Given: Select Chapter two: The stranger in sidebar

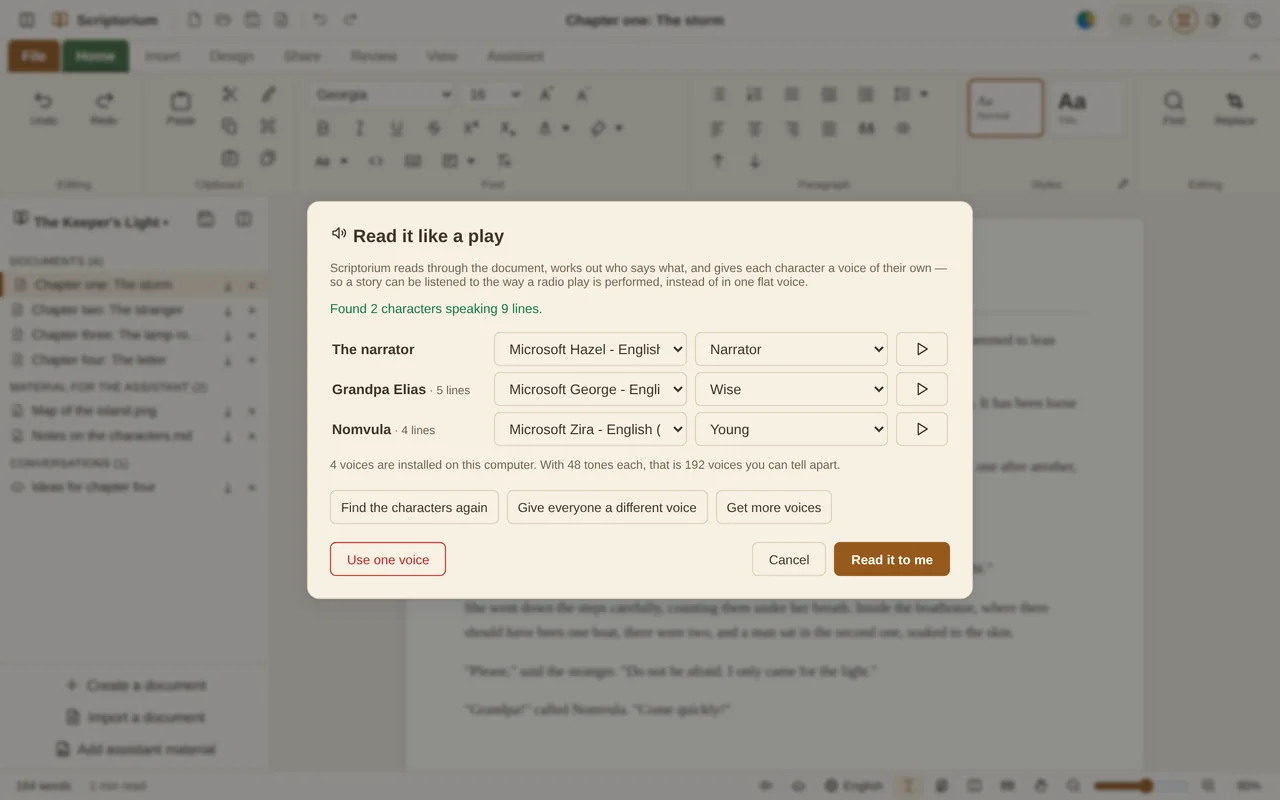Looking at the screenshot, I should (x=107, y=310).
